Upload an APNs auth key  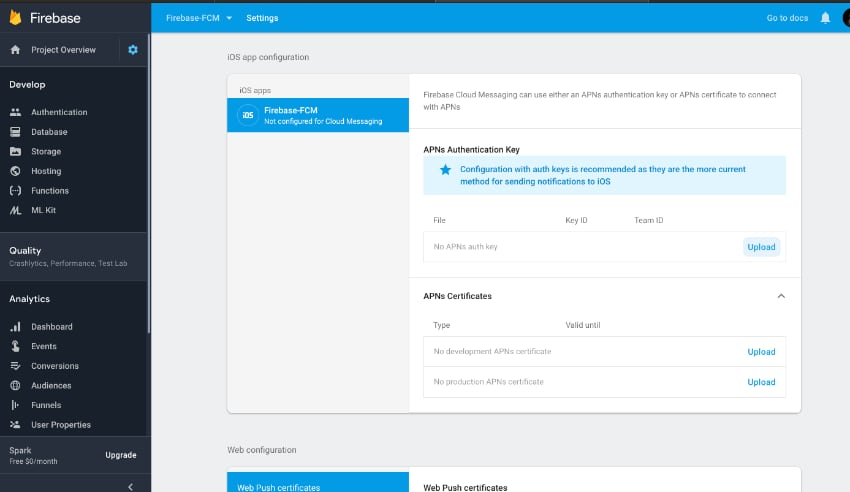(761, 247)
